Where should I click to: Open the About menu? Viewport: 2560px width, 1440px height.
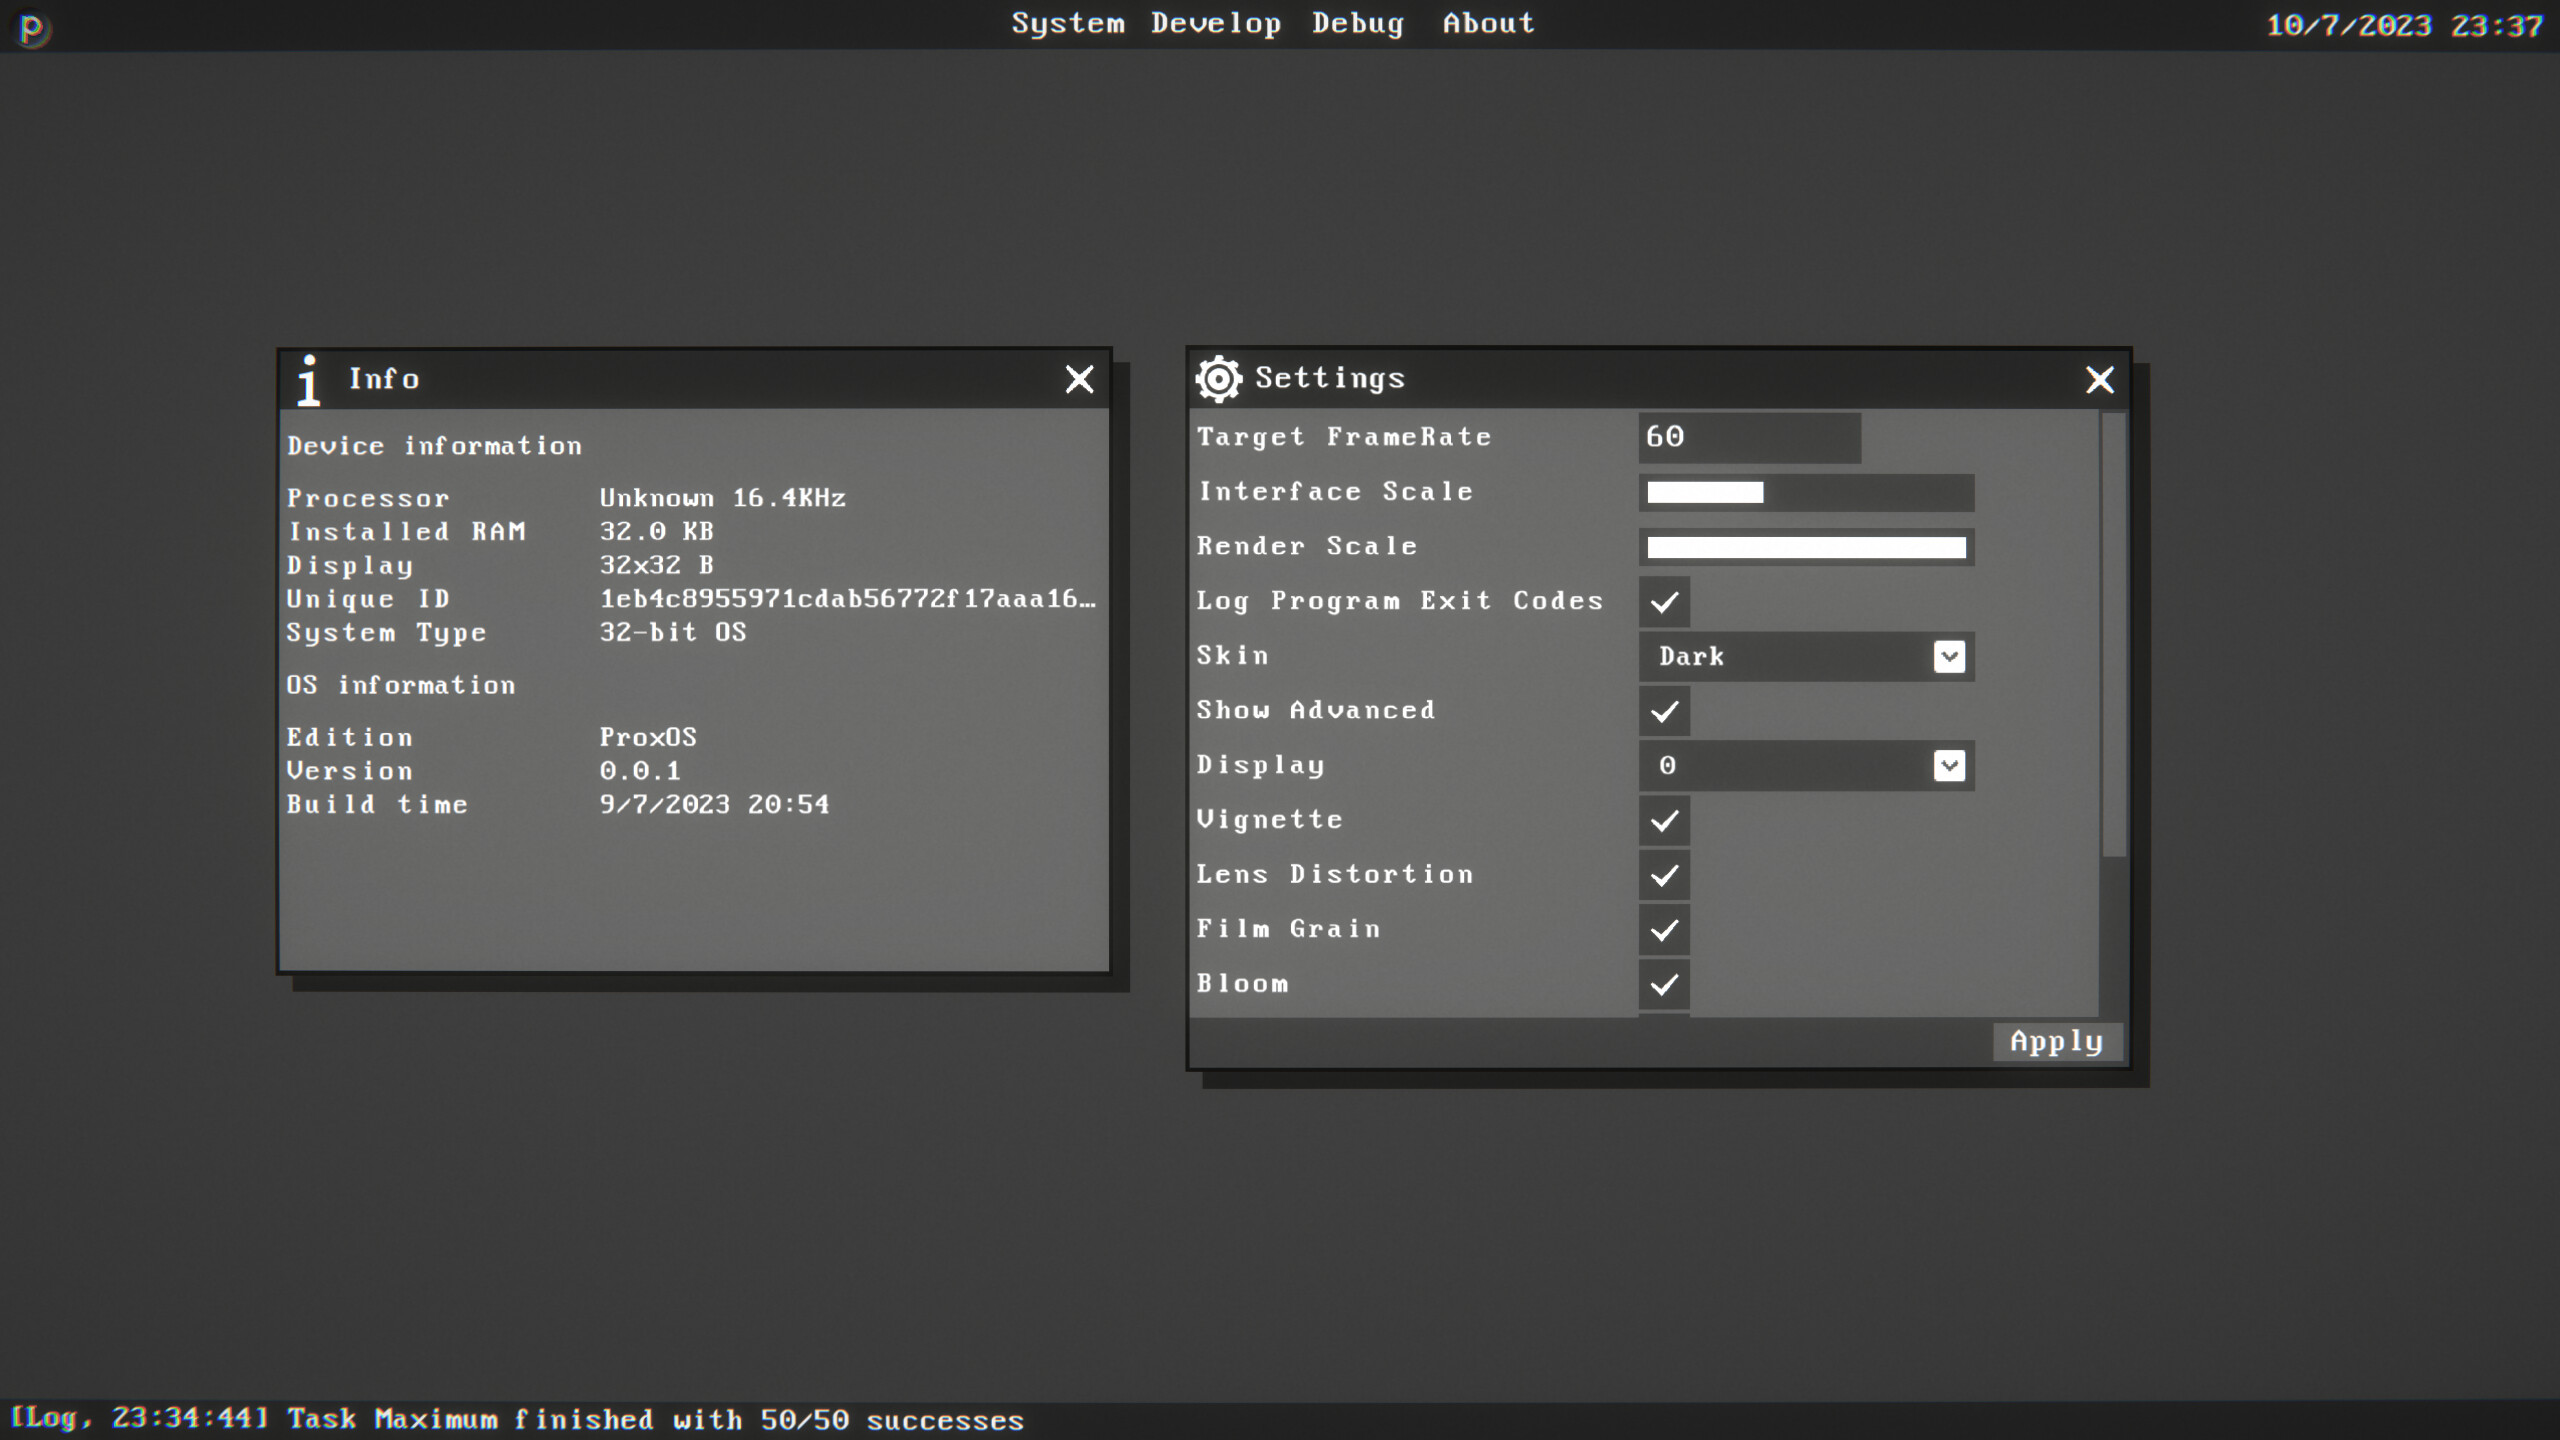1487,23
